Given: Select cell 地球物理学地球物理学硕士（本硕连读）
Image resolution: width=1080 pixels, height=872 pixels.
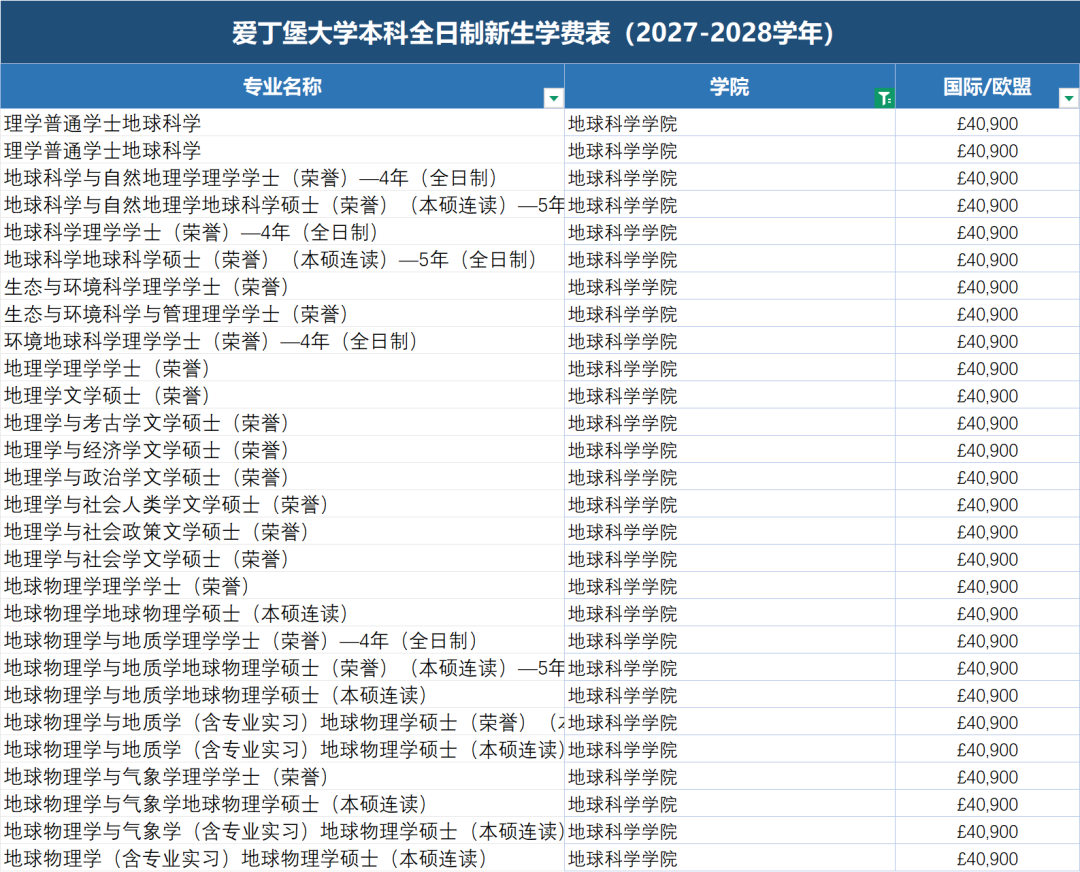Looking at the screenshot, I should tap(282, 614).
